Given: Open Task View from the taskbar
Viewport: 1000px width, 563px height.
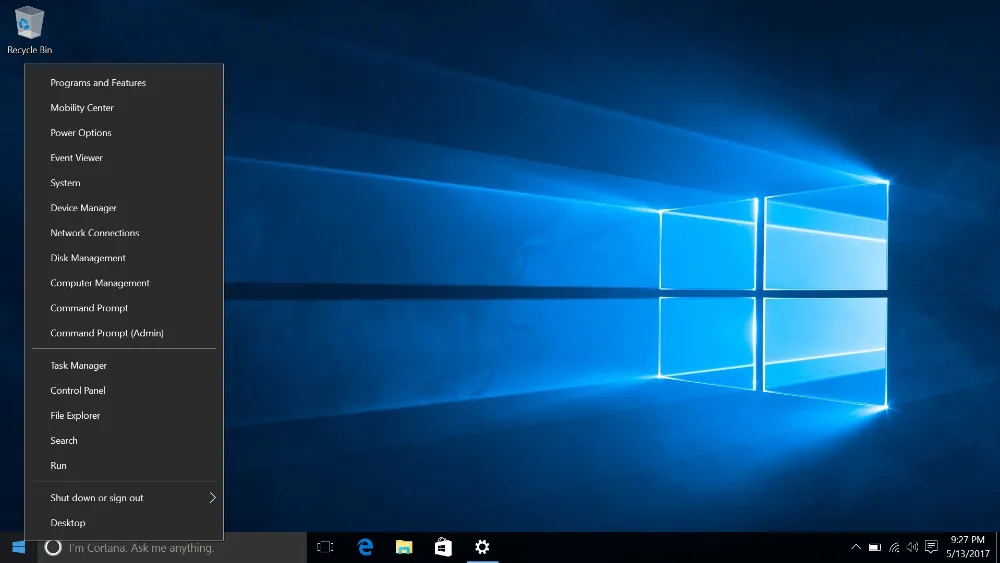Looking at the screenshot, I should [x=325, y=547].
